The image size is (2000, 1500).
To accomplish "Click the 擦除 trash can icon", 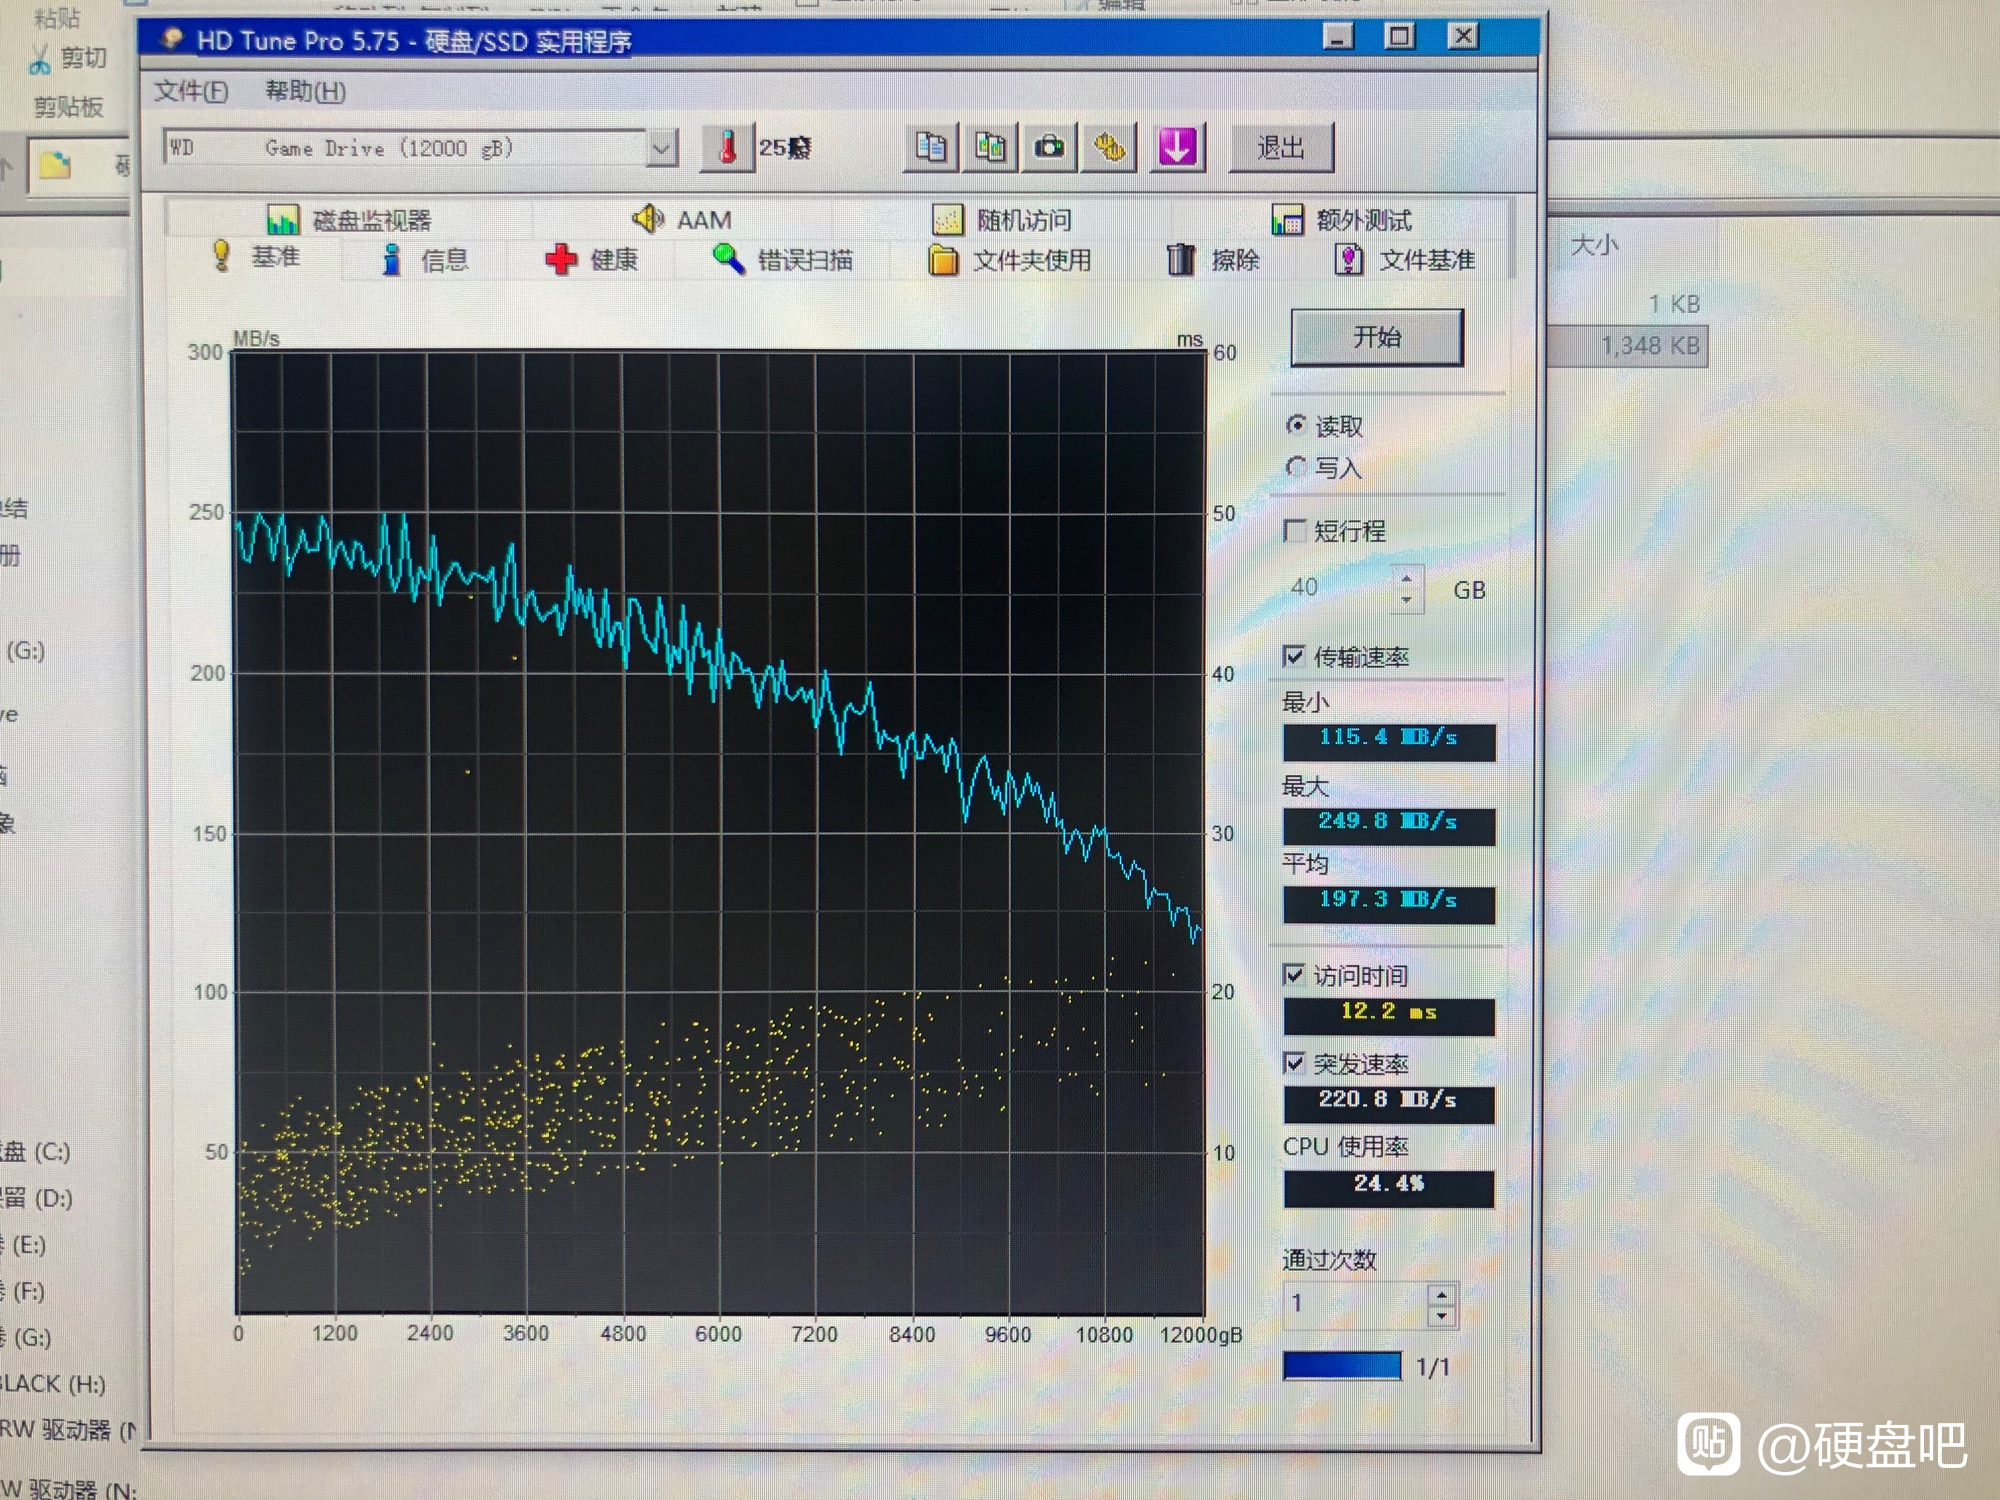I will click(x=1181, y=260).
